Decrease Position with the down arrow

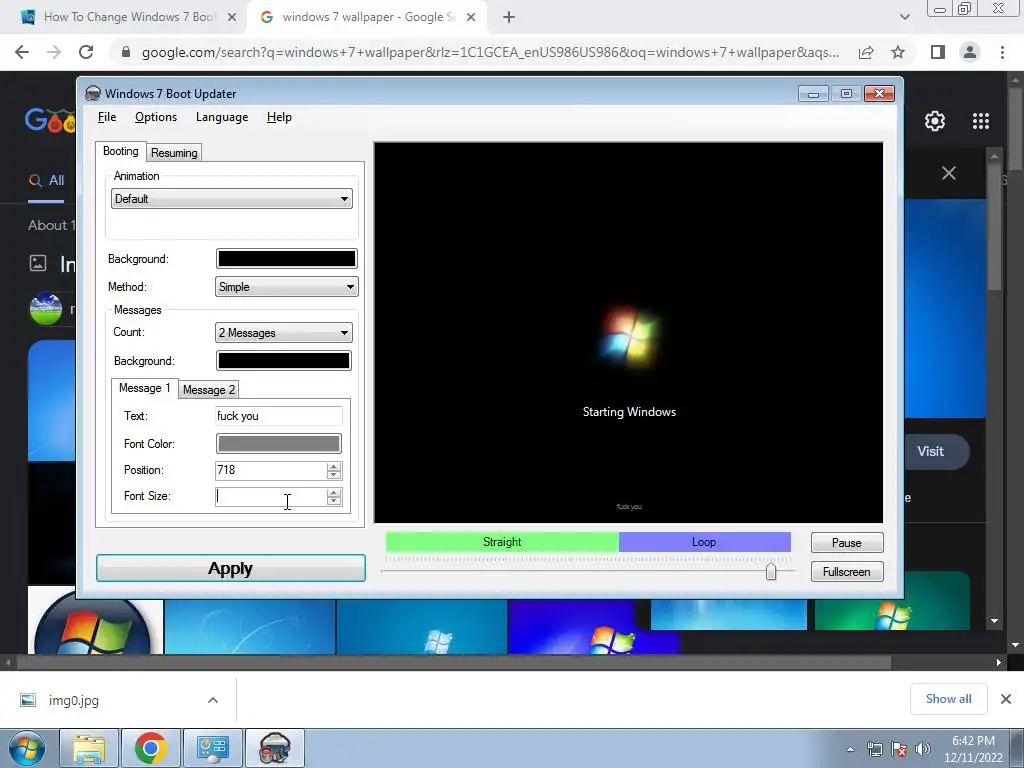click(334, 475)
